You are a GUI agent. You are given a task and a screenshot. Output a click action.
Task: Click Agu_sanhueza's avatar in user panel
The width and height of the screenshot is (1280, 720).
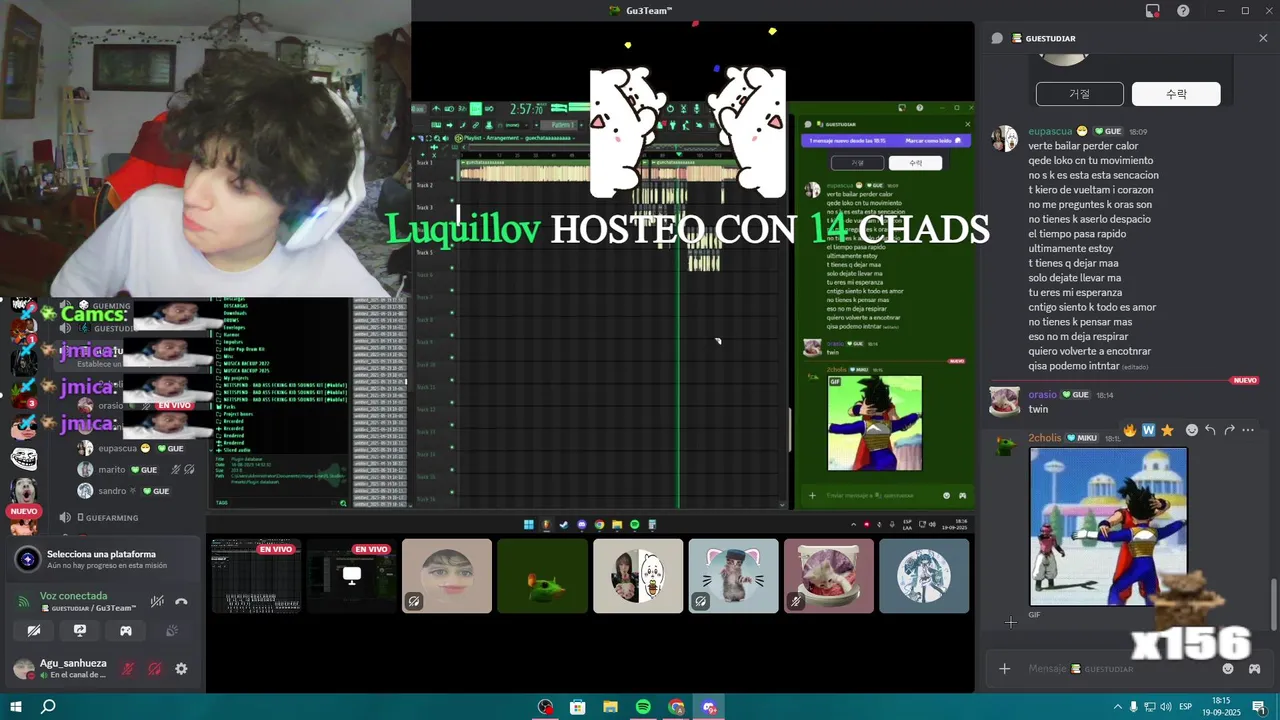pos(24,669)
